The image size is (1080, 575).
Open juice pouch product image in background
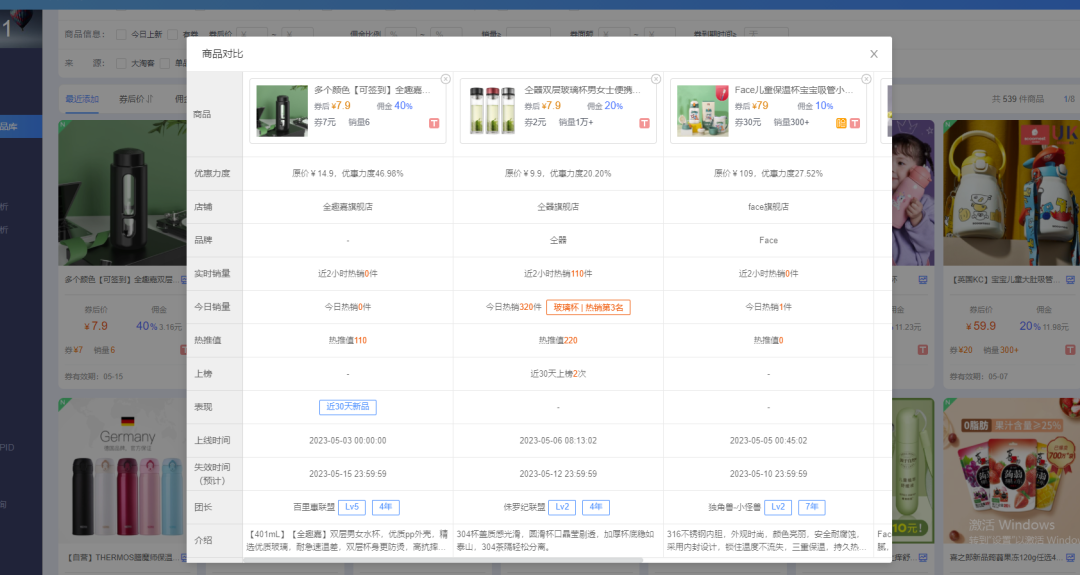(x=1011, y=472)
